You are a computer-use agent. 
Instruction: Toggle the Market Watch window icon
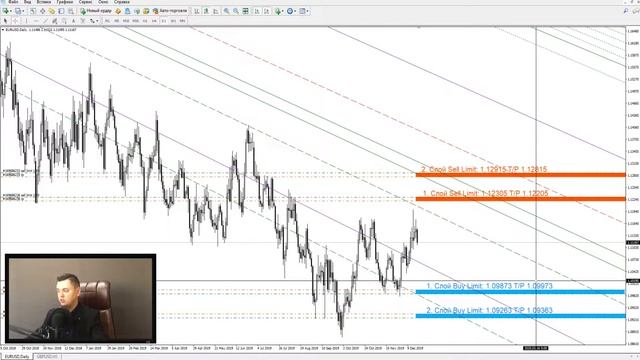(x=33, y=11)
